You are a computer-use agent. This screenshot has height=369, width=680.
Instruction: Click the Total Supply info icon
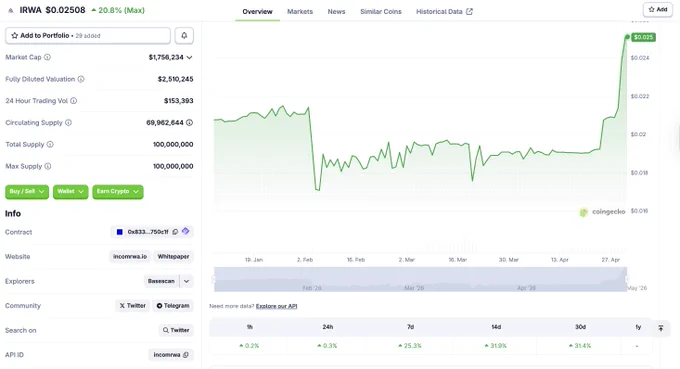50,144
